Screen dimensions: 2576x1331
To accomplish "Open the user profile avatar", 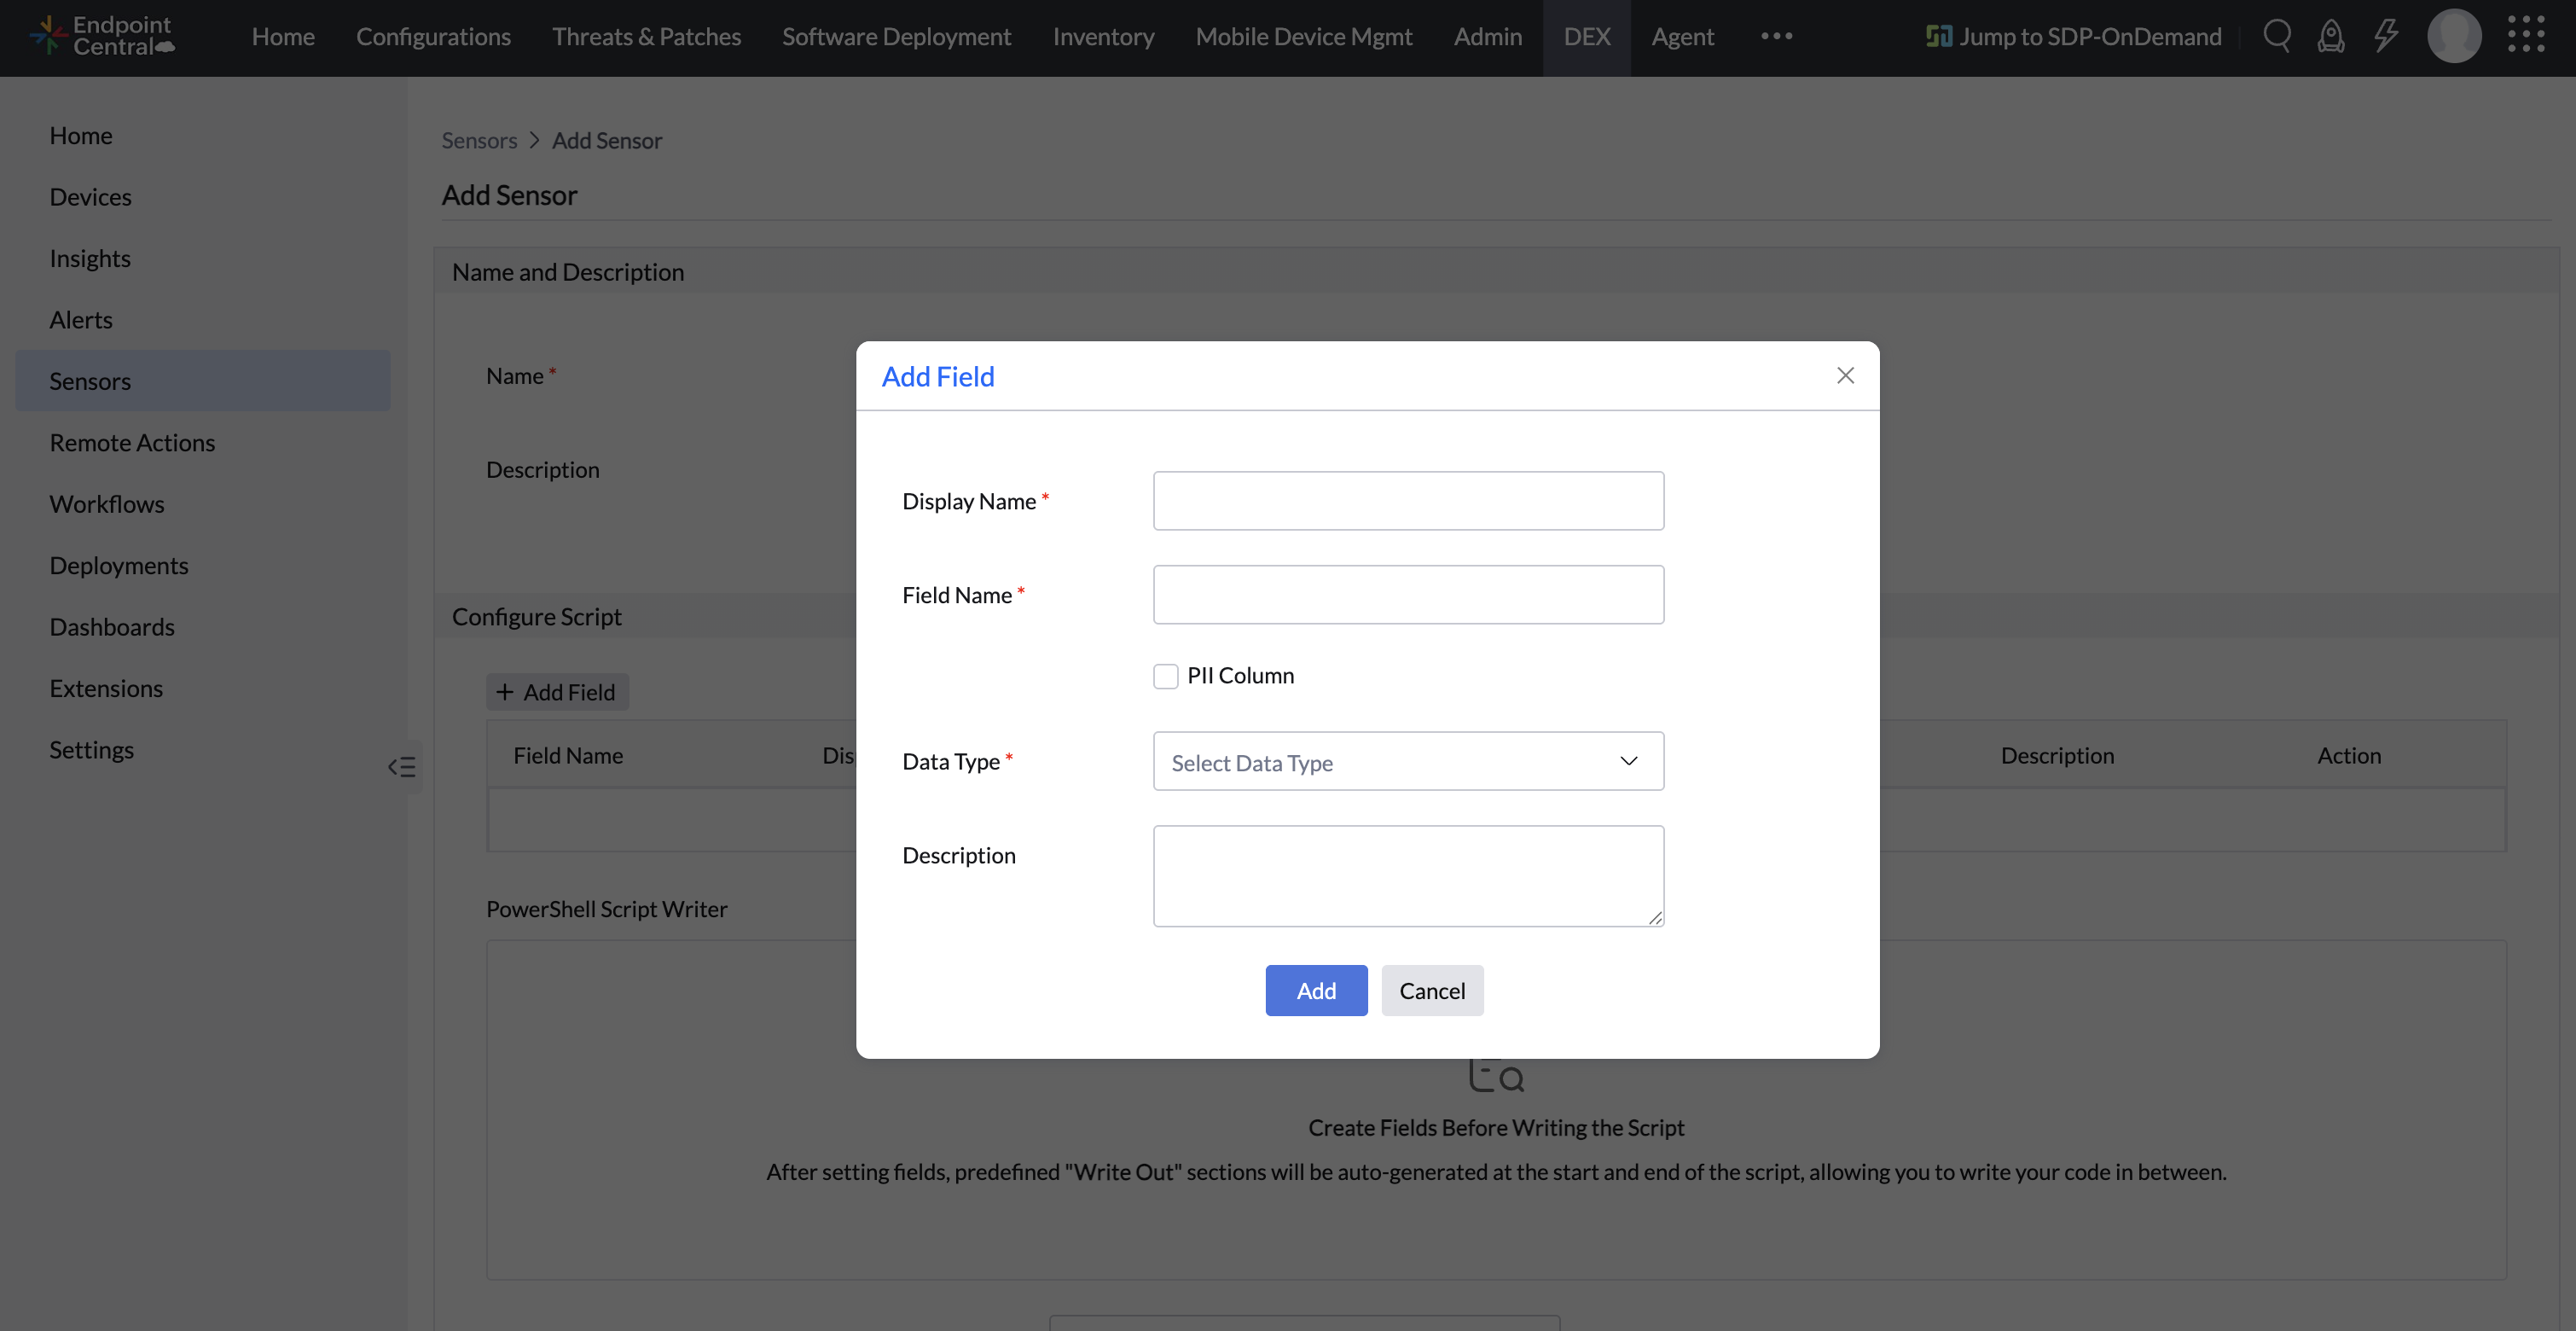I will tap(2455, 36).
